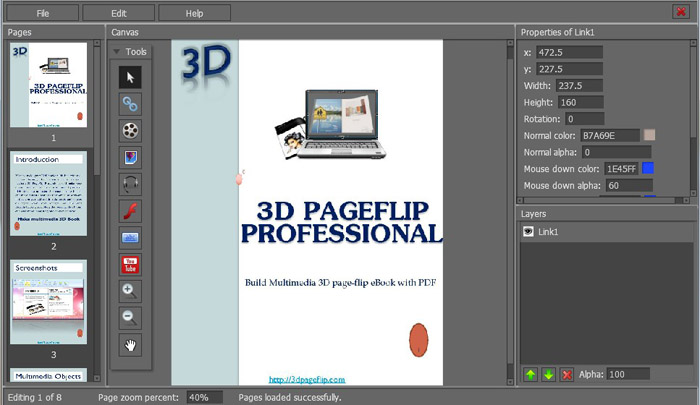Select the YouTube video tool
700x405 pixels.
130,265
